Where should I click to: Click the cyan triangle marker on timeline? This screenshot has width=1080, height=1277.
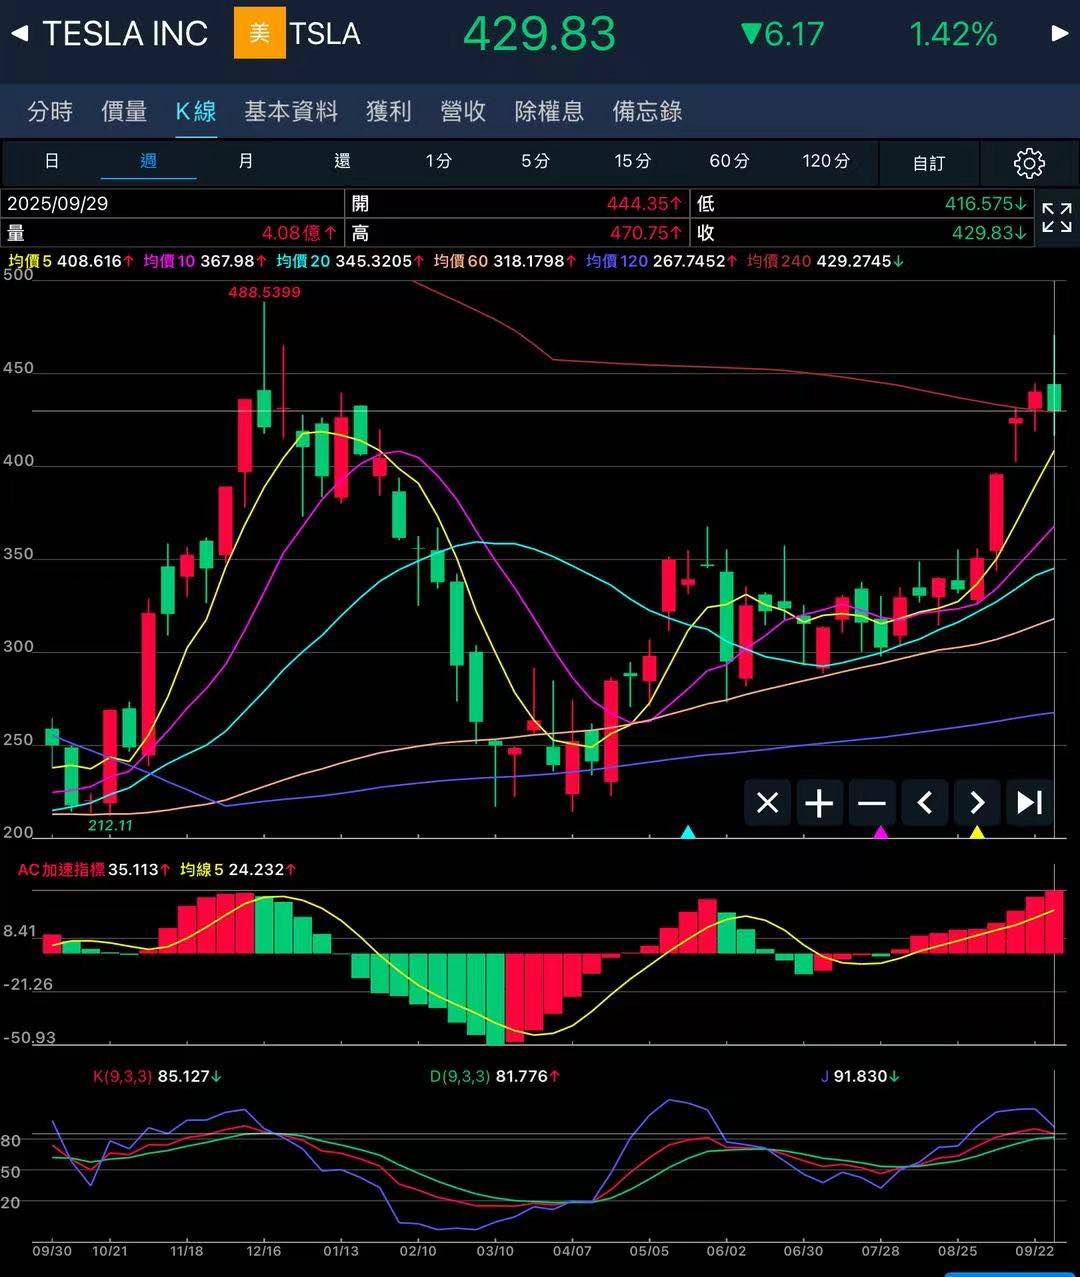tap(688, 832)
